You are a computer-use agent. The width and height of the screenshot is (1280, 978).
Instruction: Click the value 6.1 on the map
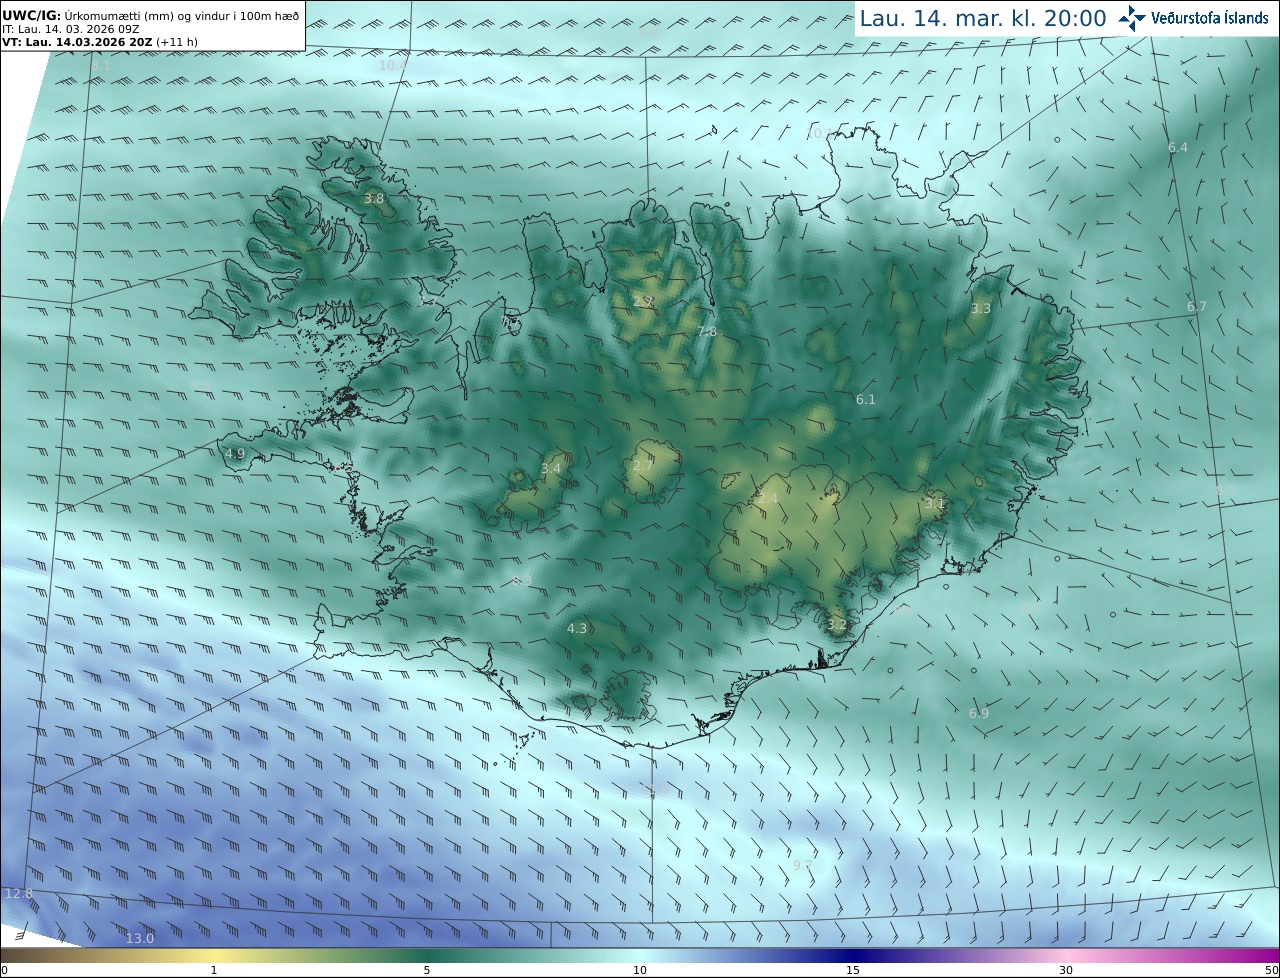[866, 400]
